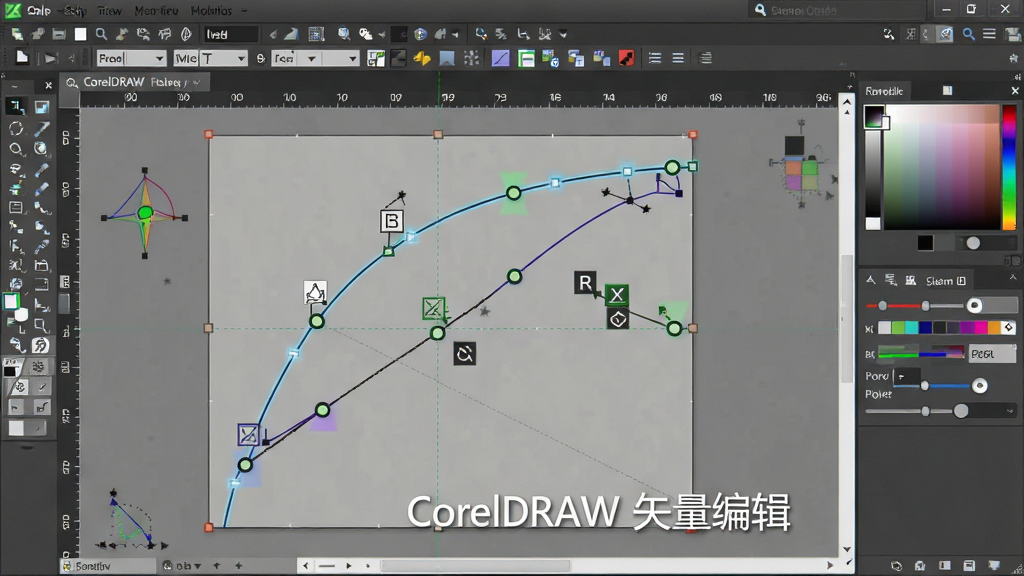Pick a color in the gradient field
Image resolution: width=1024 pixels, height=576 pixels.
coord(940,167)
